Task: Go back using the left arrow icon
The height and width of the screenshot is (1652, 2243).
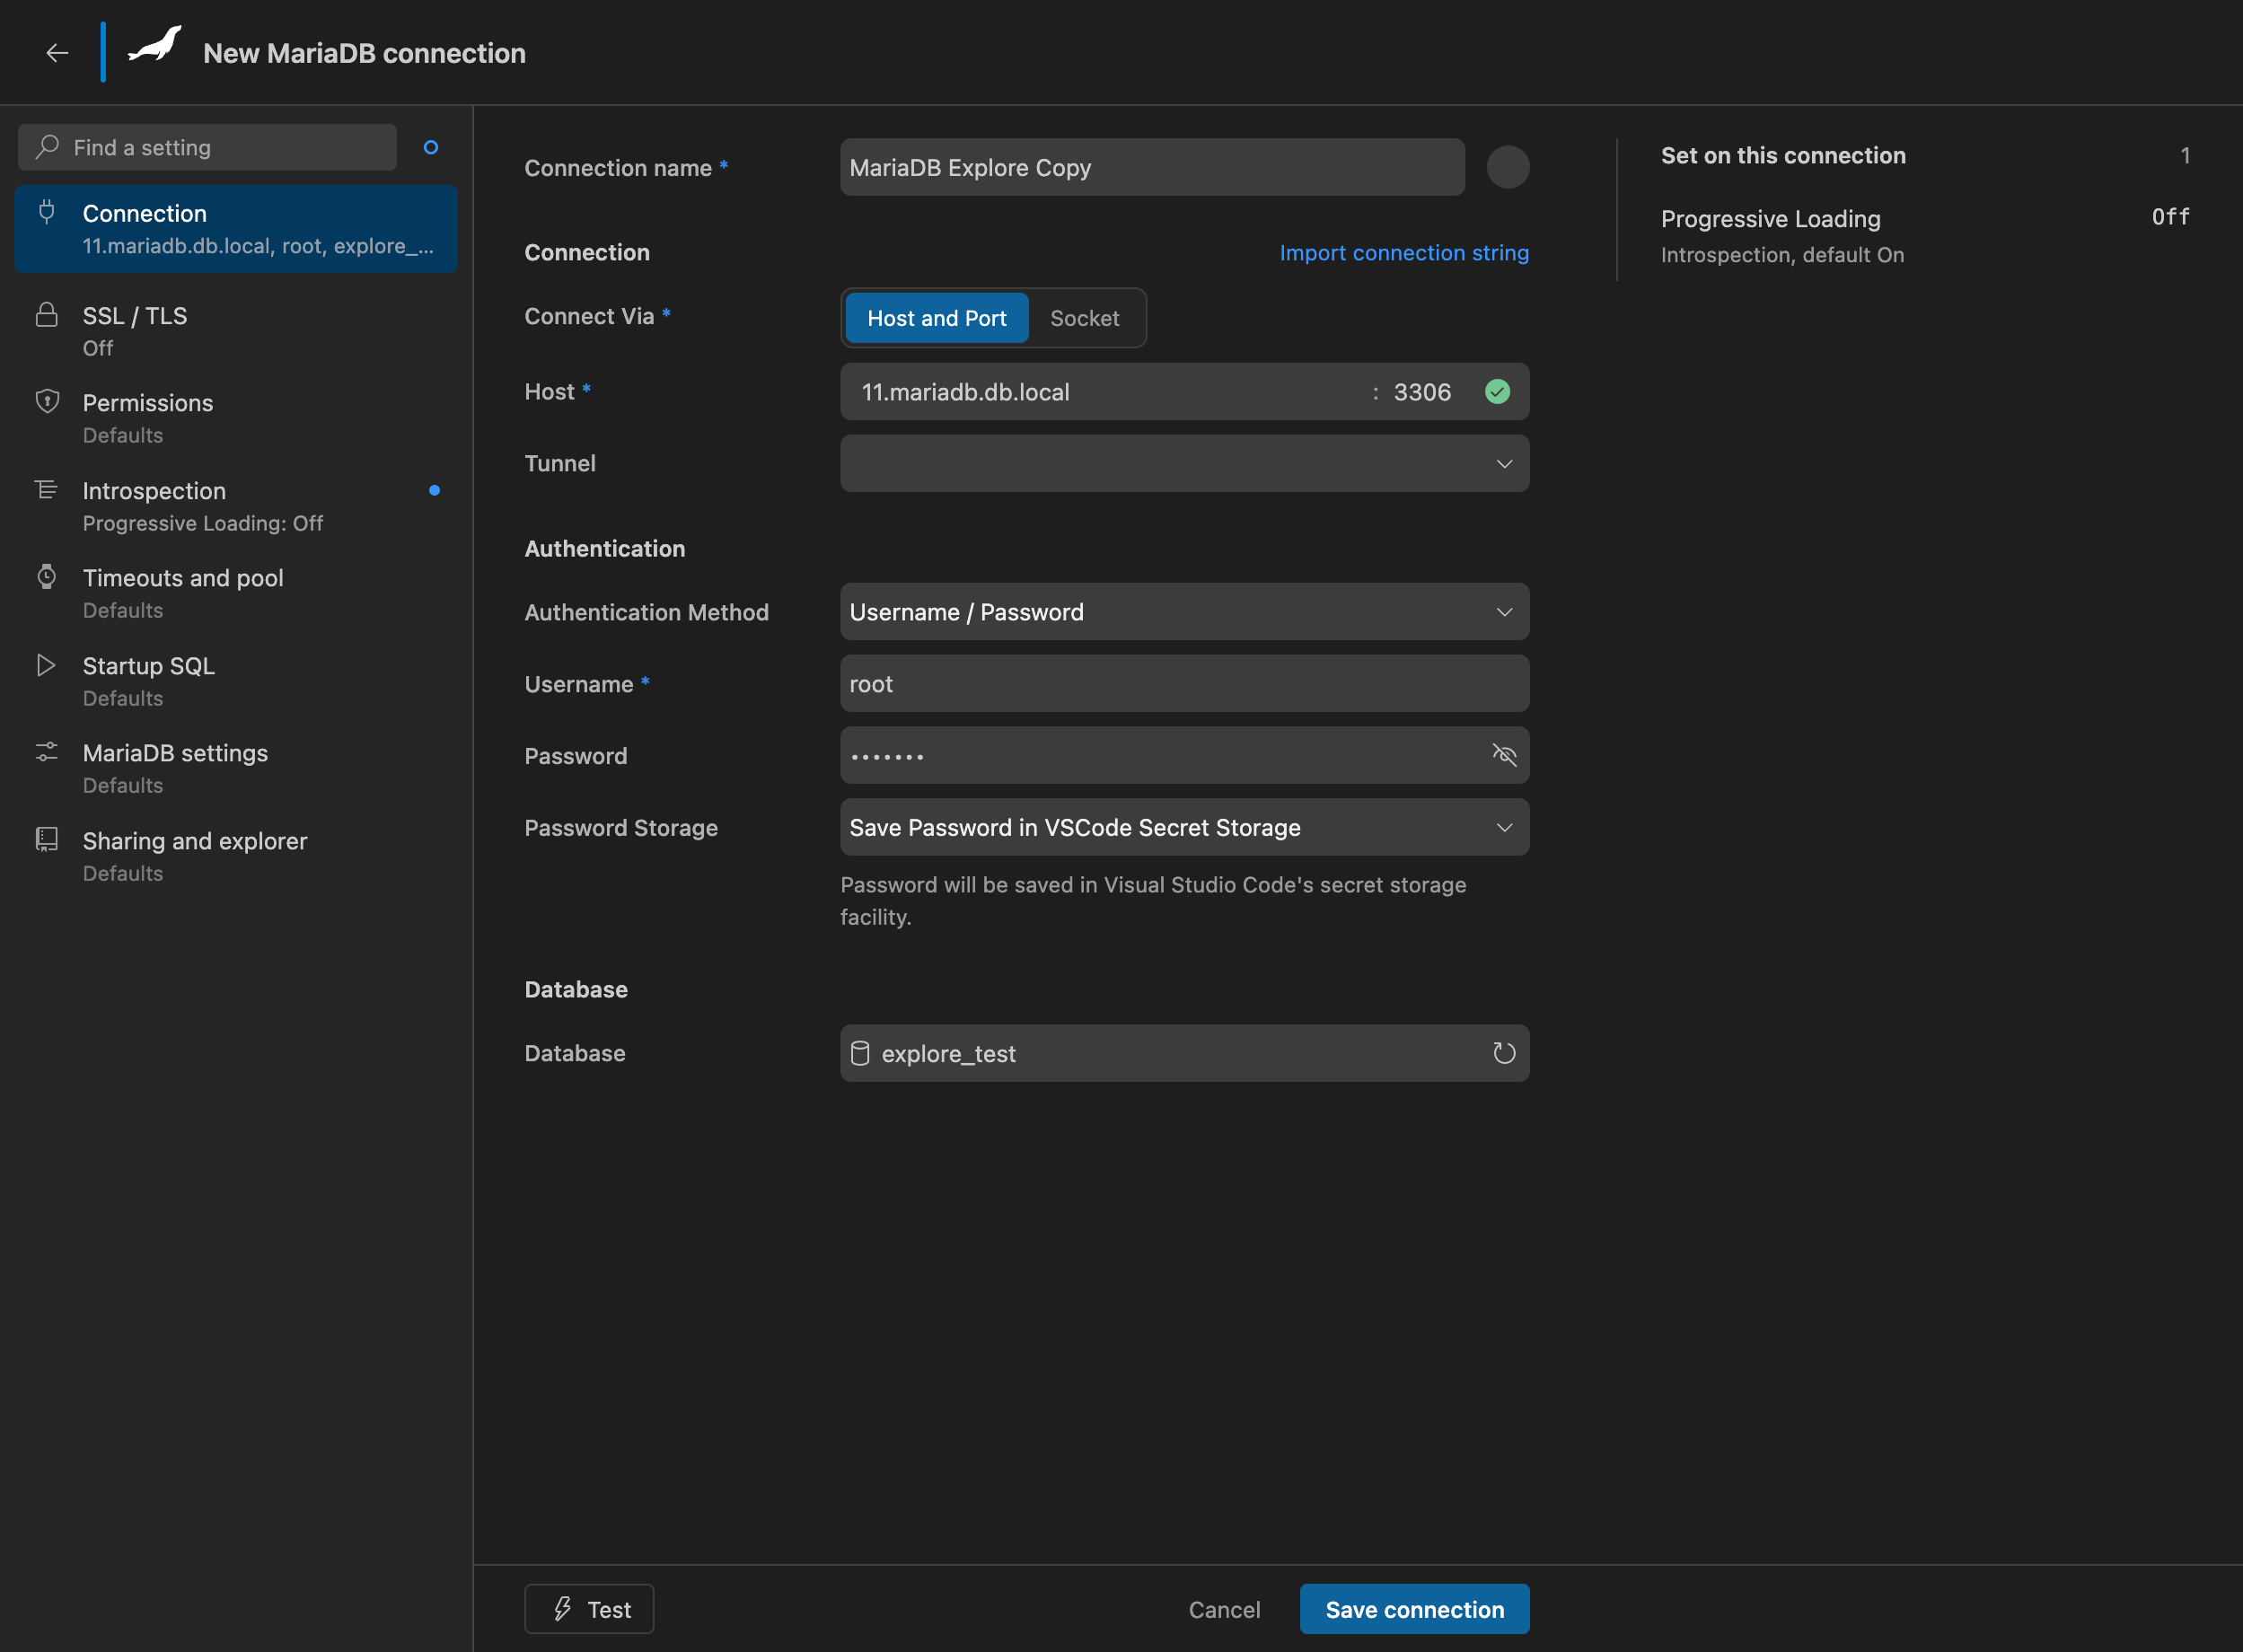Action: tap(57, 53)
